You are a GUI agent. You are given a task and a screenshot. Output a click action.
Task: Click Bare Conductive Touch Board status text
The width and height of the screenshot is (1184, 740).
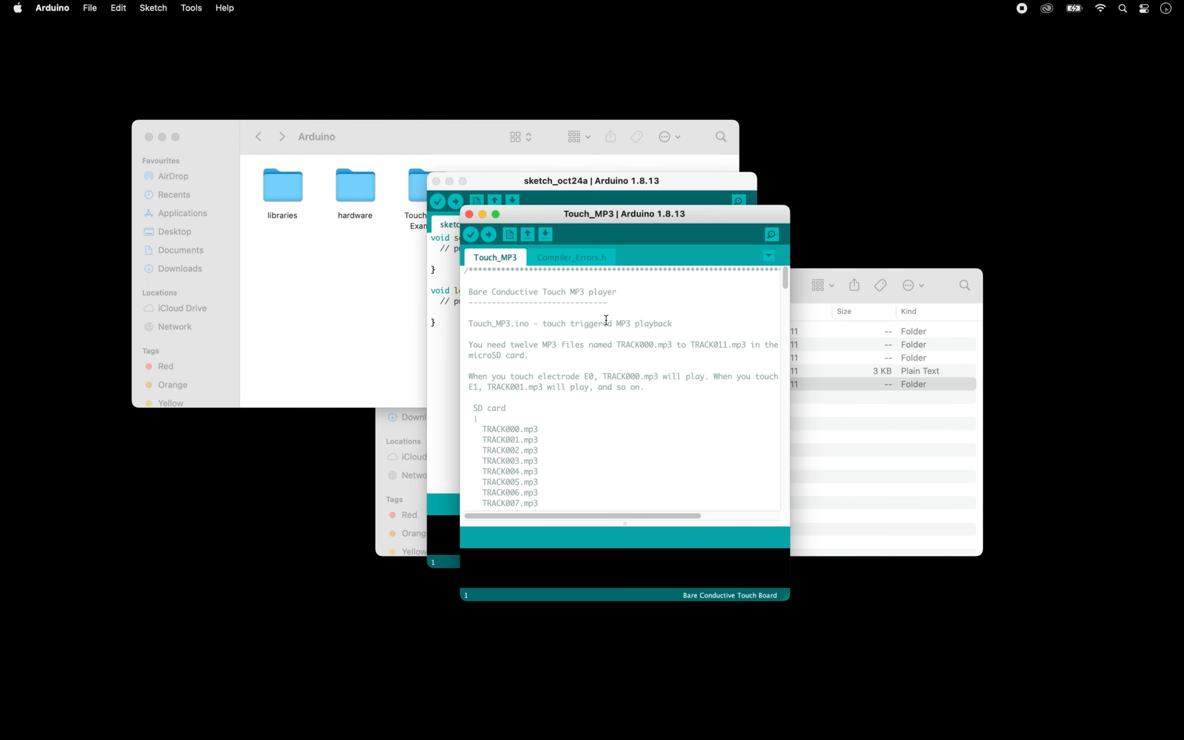(x=729, y=595)
